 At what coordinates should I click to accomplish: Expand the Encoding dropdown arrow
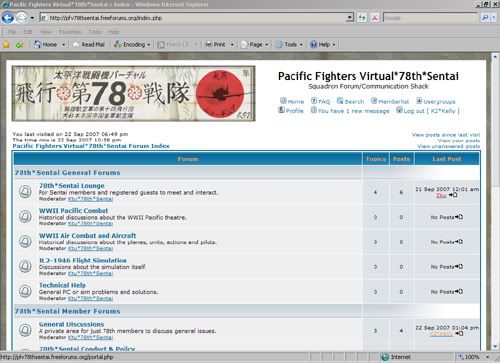click(x=149, y=45)
